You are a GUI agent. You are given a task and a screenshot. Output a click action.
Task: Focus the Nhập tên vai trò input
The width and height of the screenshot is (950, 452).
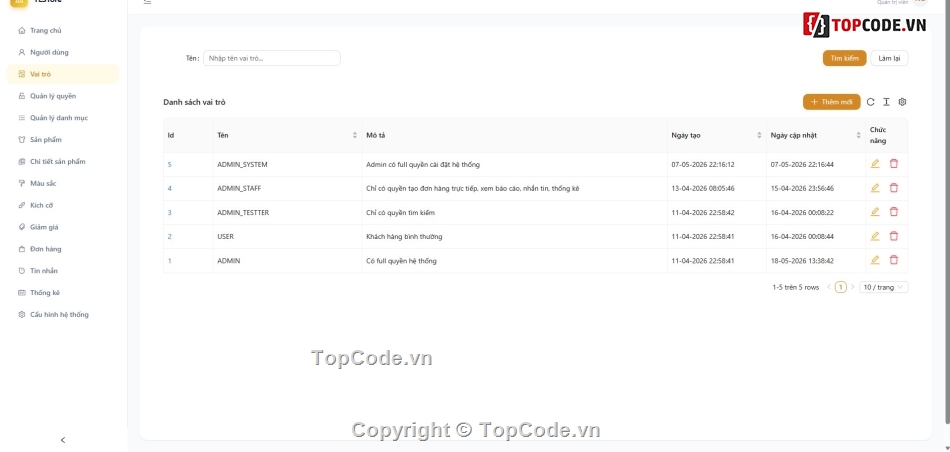(x=271, y=58)
